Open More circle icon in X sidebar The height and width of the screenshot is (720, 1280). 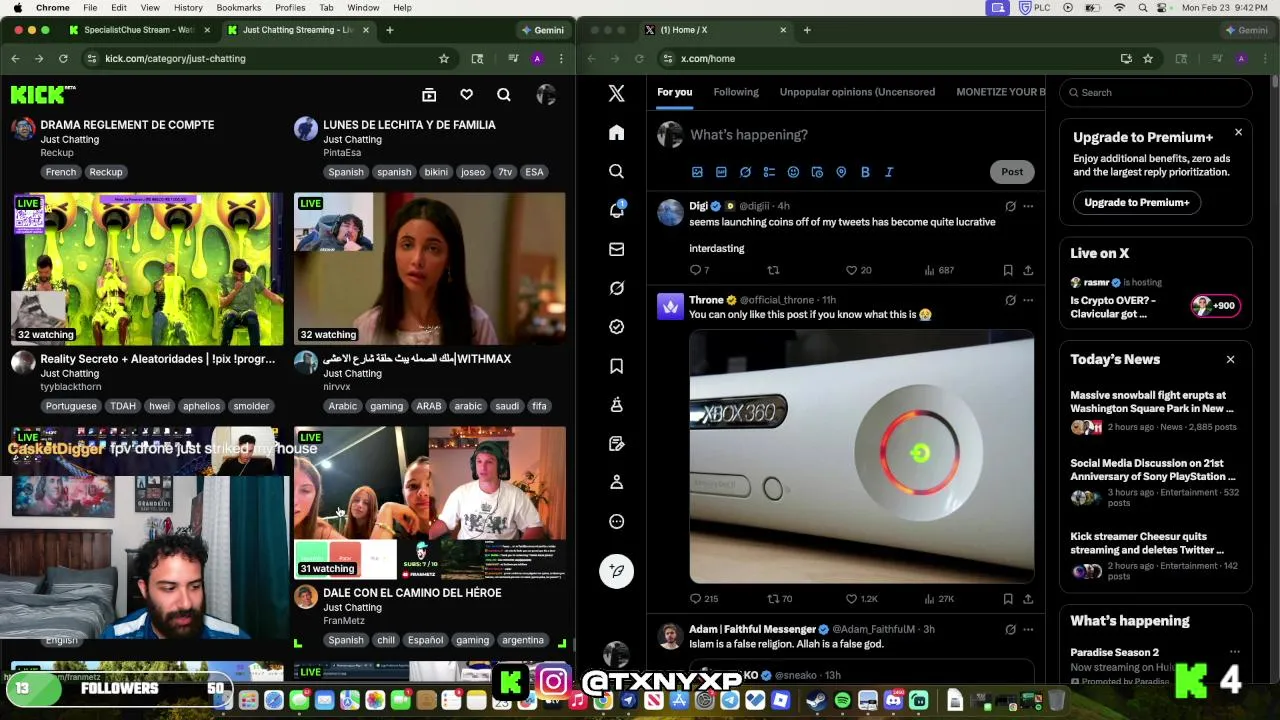tap(616, 521)
